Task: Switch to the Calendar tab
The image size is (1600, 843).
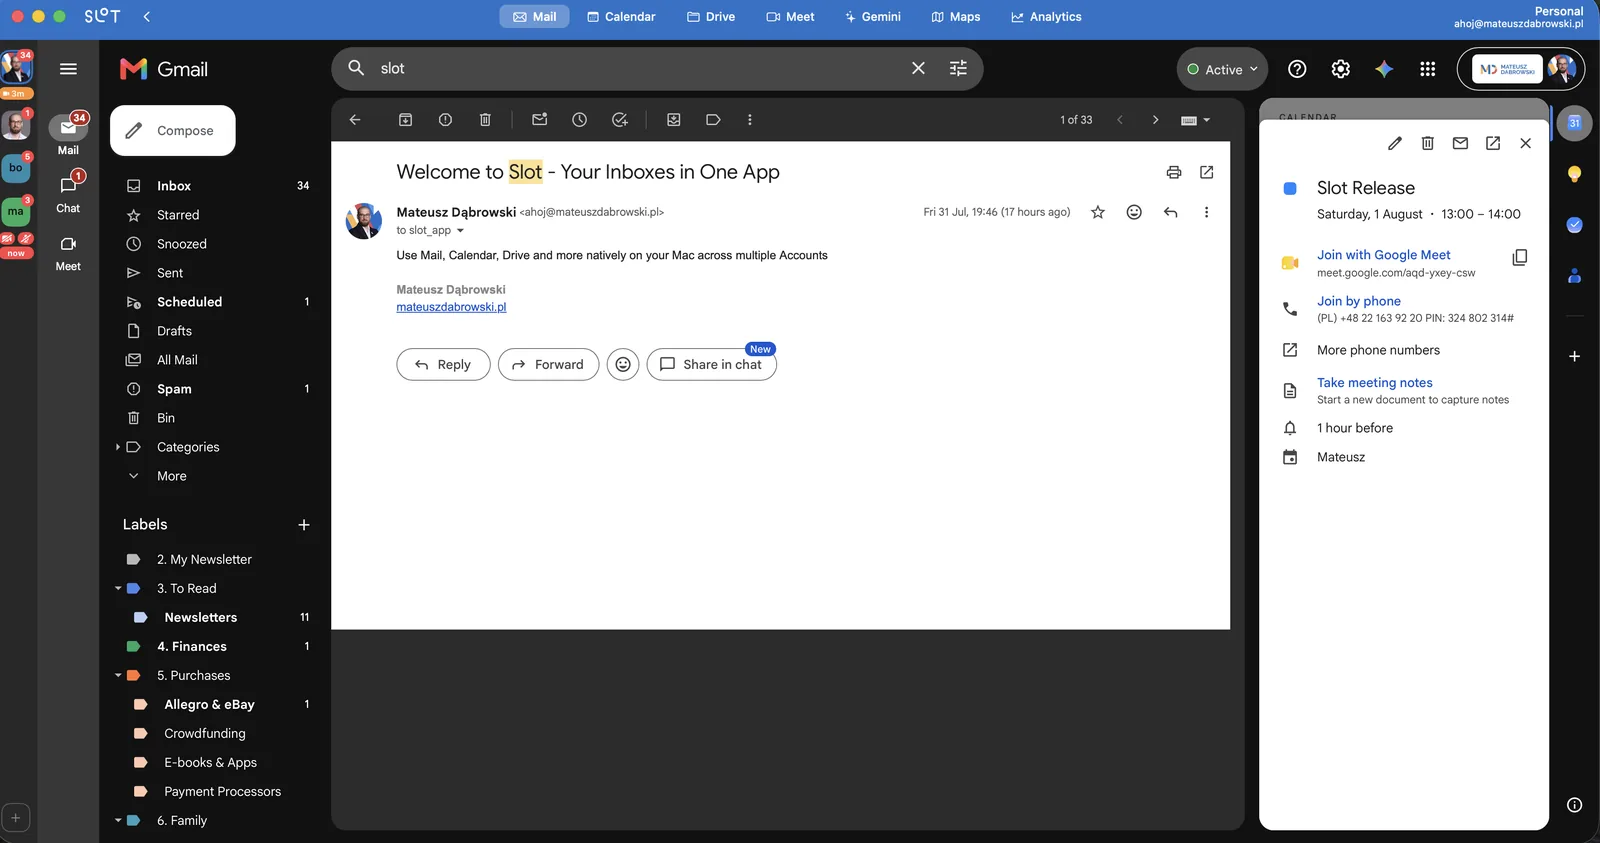Action: pos(621,17)
